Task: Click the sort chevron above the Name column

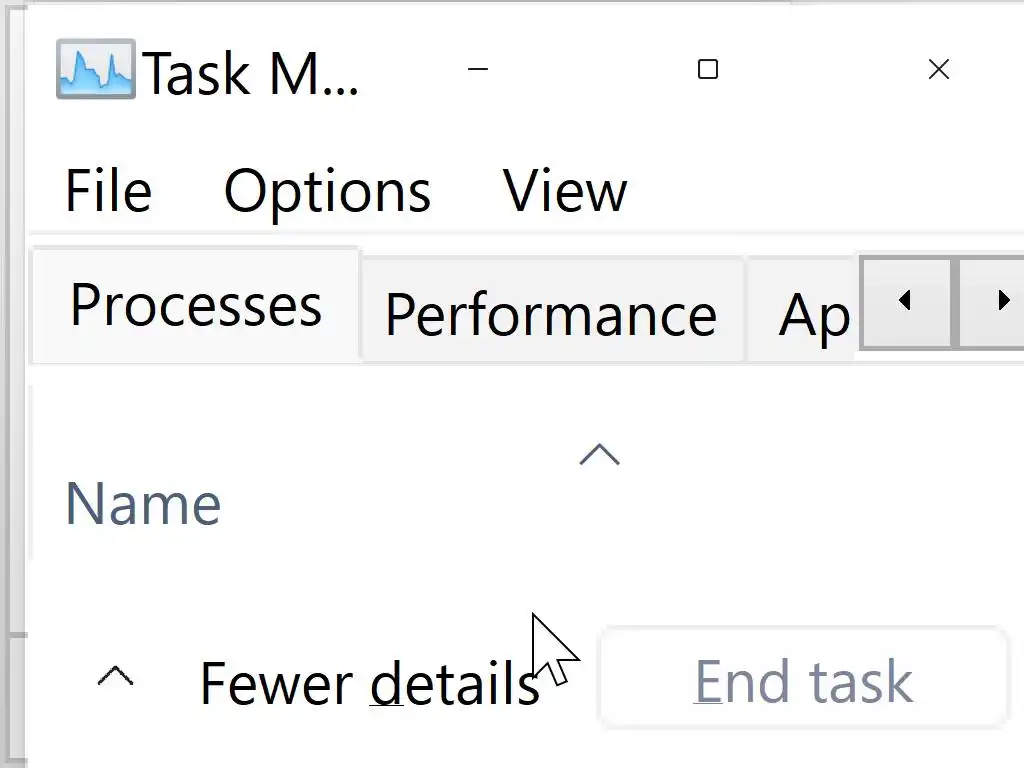Action: point(599,456)
